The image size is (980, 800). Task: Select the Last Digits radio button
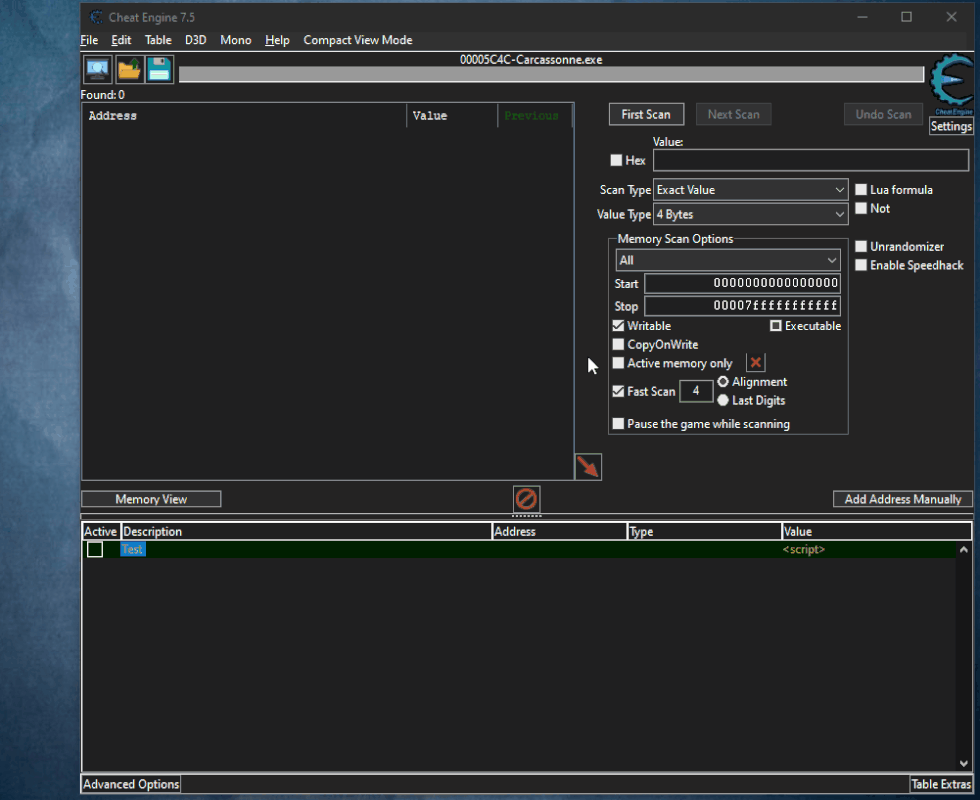(723, 400)
